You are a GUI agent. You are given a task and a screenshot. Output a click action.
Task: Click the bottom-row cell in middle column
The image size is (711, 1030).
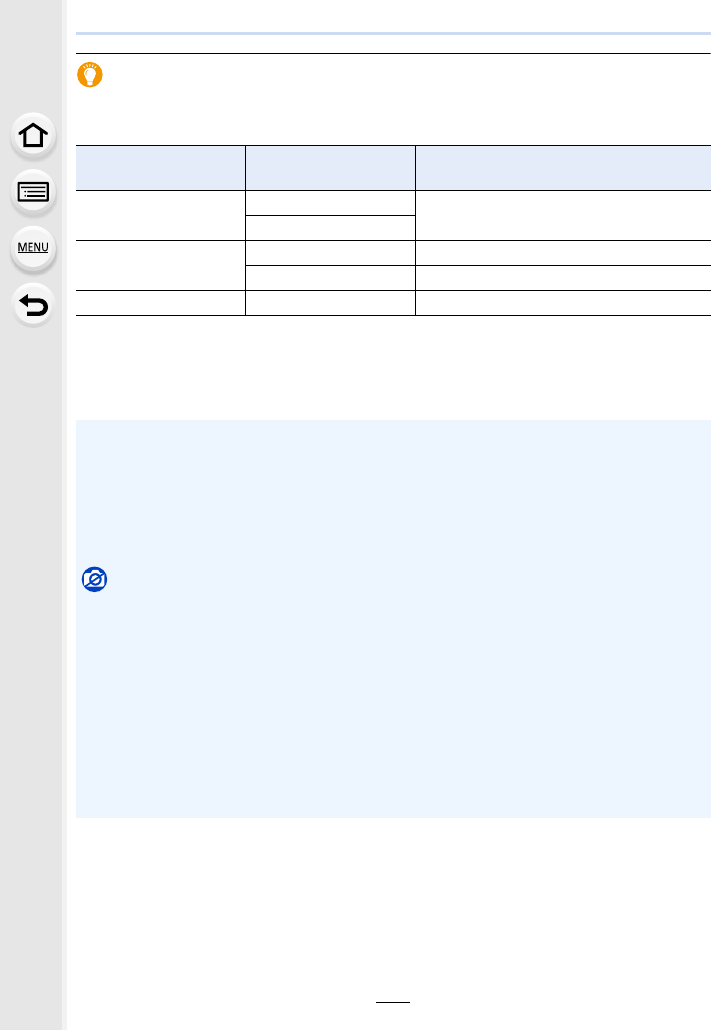[x=331, y=303]
